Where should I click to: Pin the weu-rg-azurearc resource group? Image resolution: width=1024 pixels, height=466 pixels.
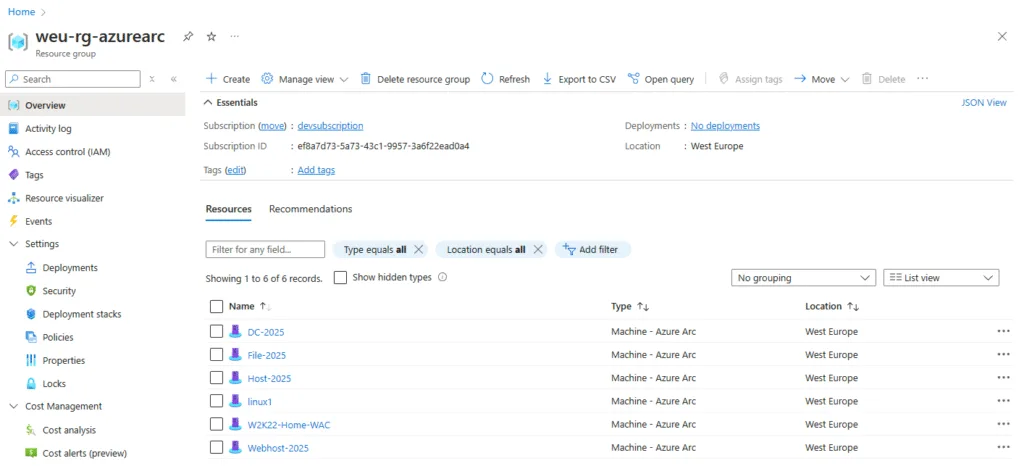pyautogui.click(x=187, y=37)
